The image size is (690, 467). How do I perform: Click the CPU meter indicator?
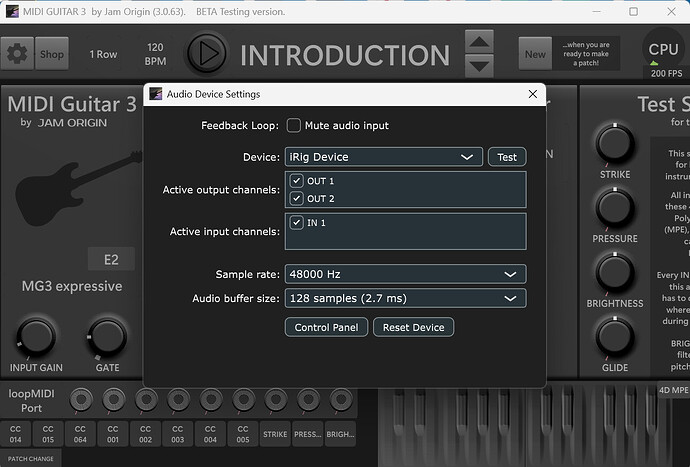coord(663,49)
